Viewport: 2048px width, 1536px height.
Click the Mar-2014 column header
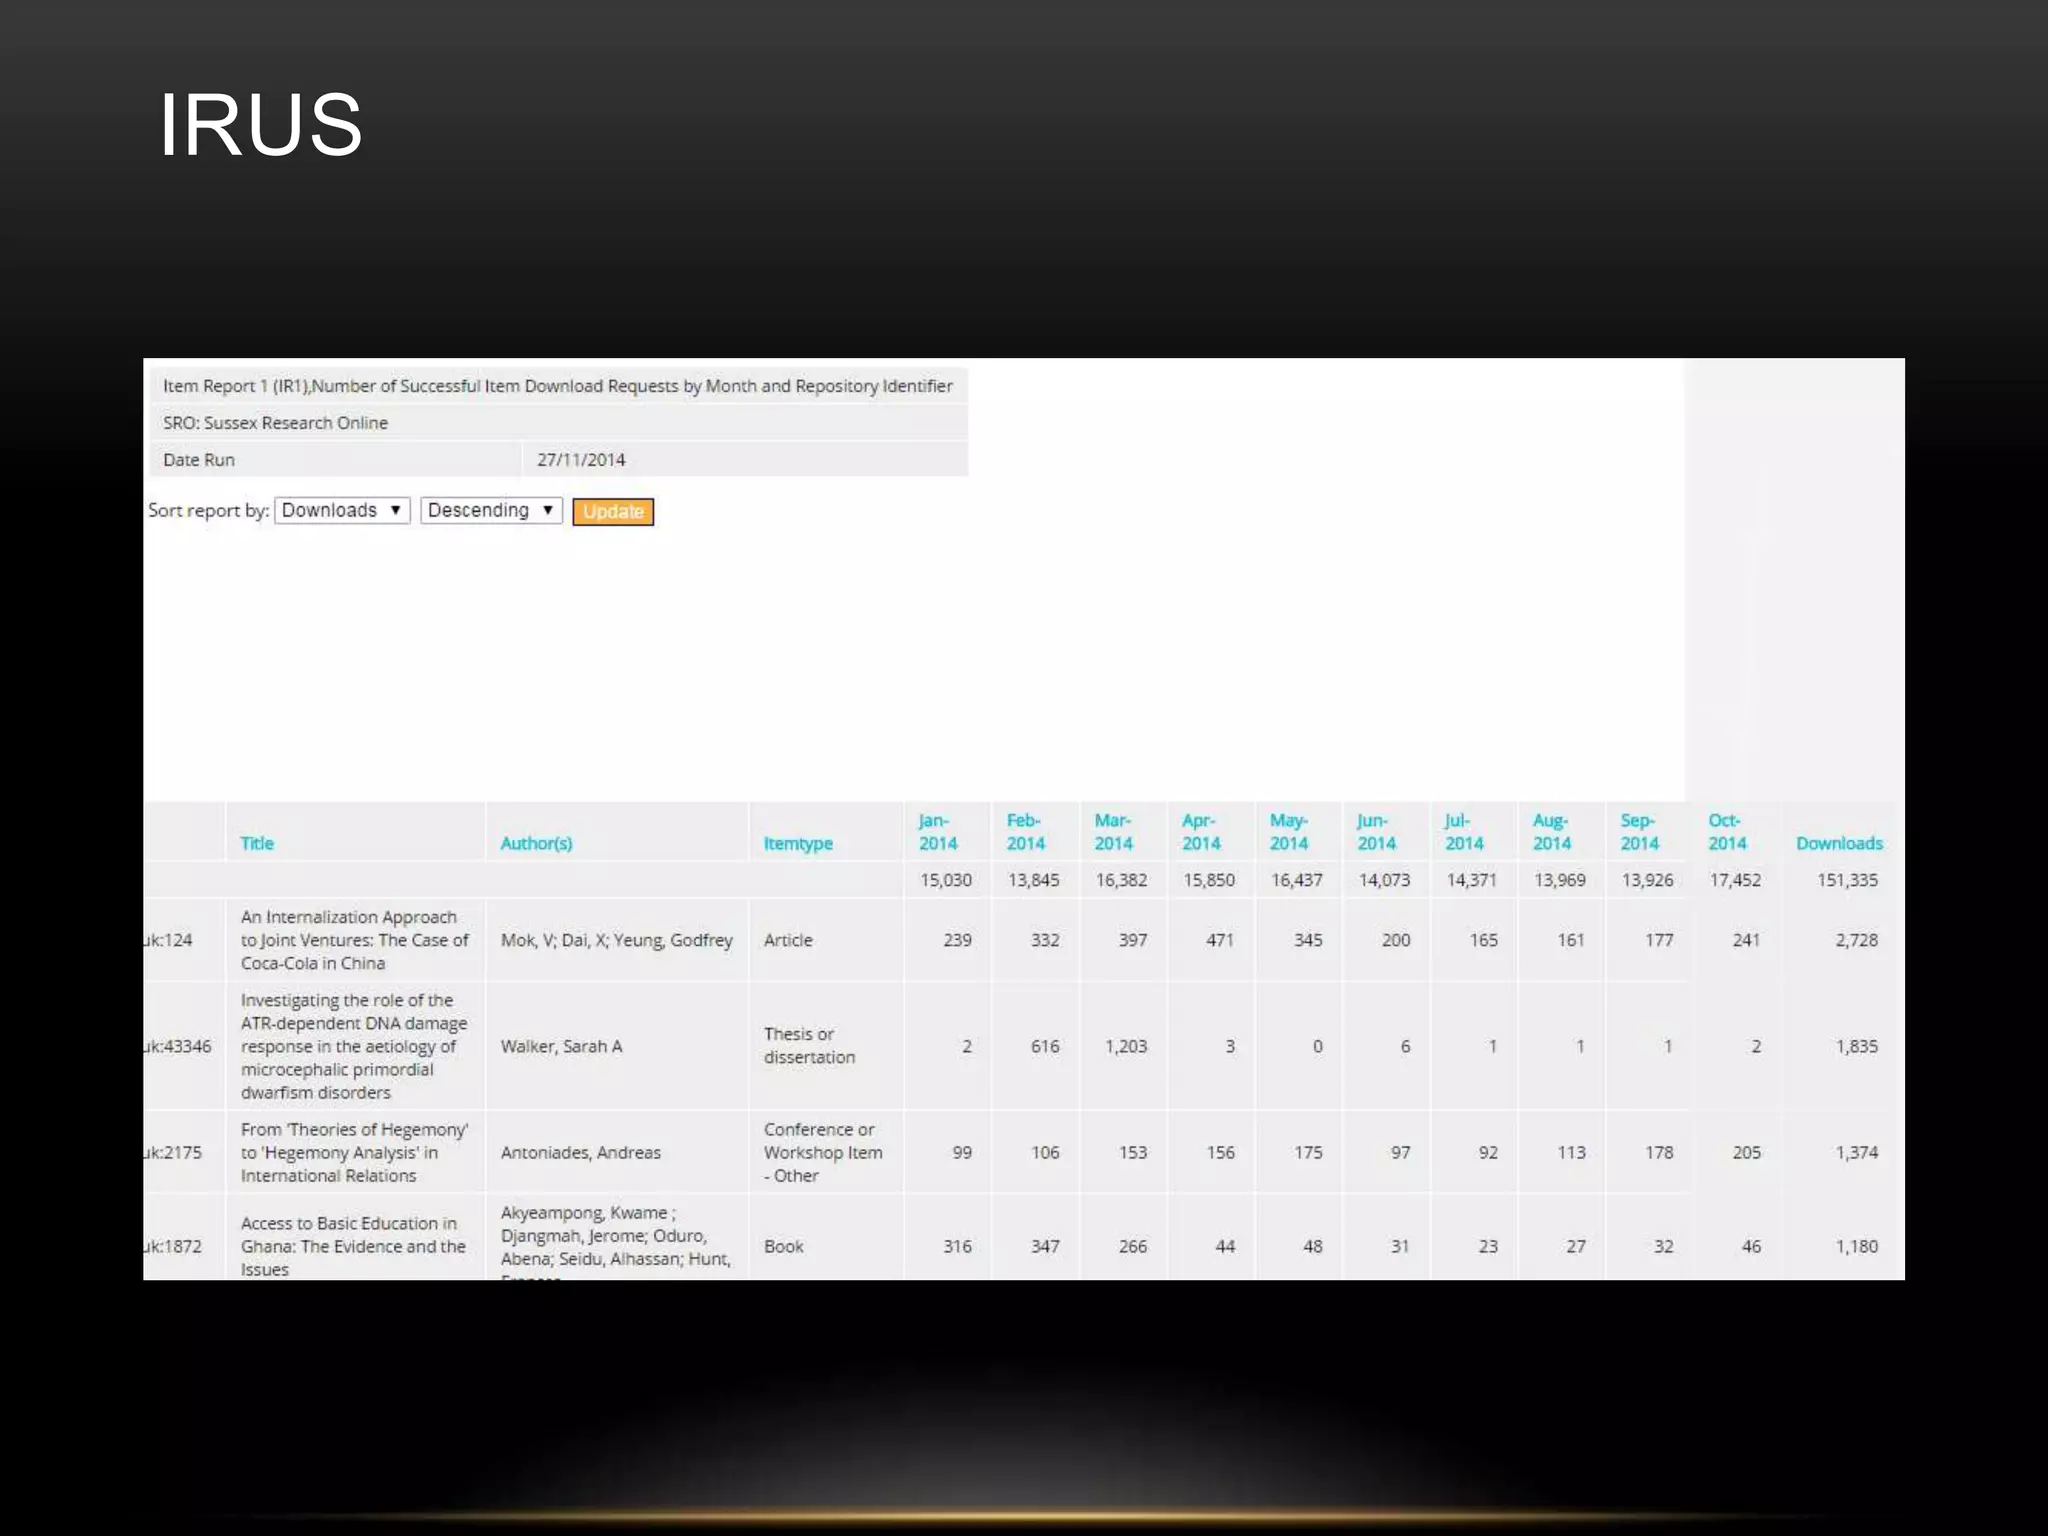coord(1113,832)
